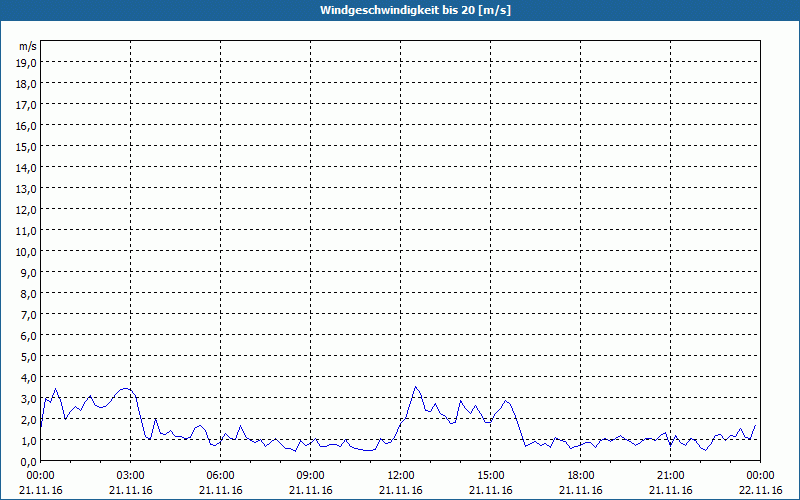Click the '17,0' y-axis label

(x=28, y=105)
